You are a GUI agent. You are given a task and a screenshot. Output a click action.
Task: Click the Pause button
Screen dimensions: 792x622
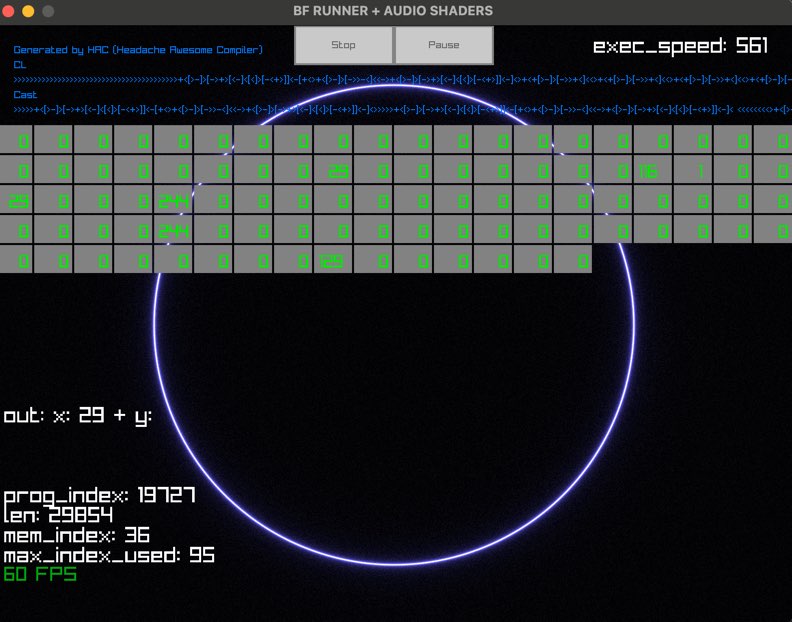point(444,45)
